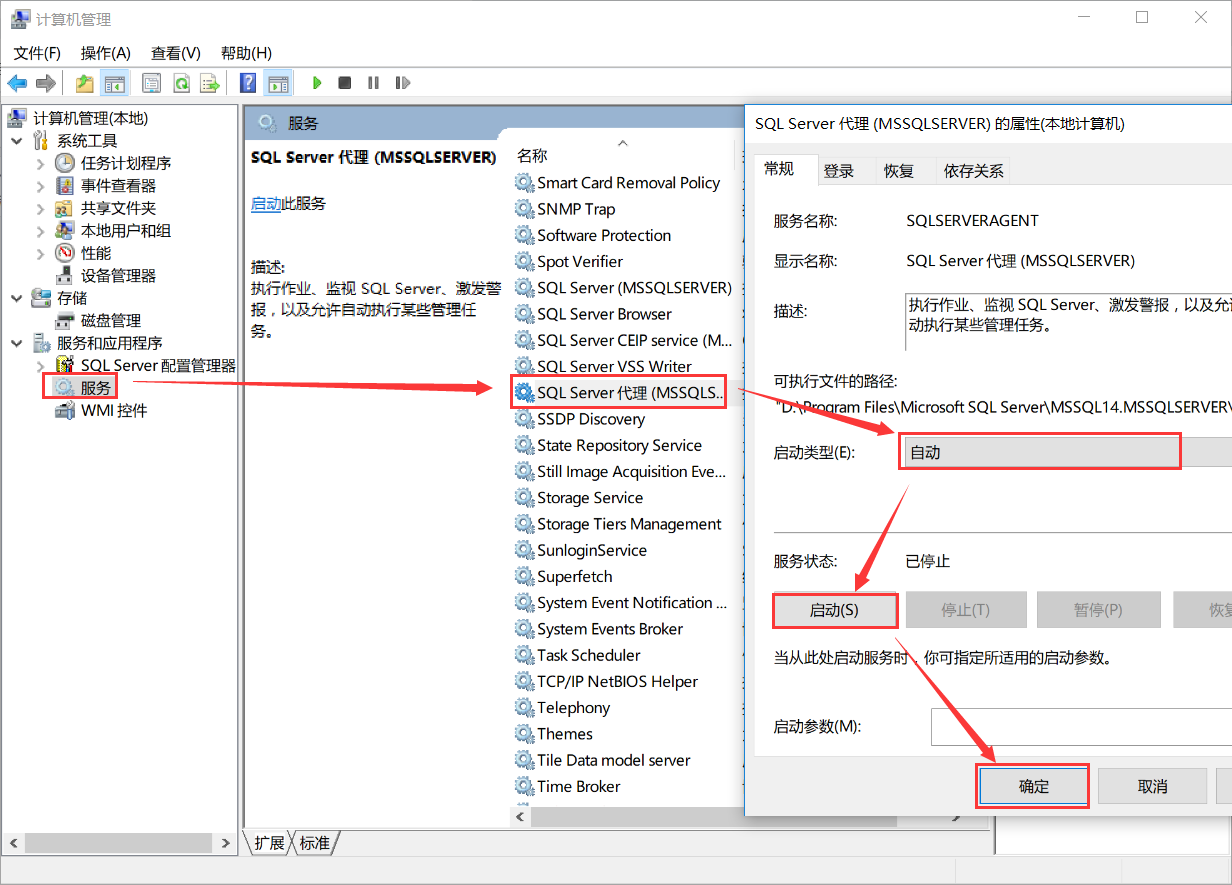Image resolution: width=1232 pixels, height=885 pixels.
Task: Switch to the 依存关系 tab
Action: point(974,171)
